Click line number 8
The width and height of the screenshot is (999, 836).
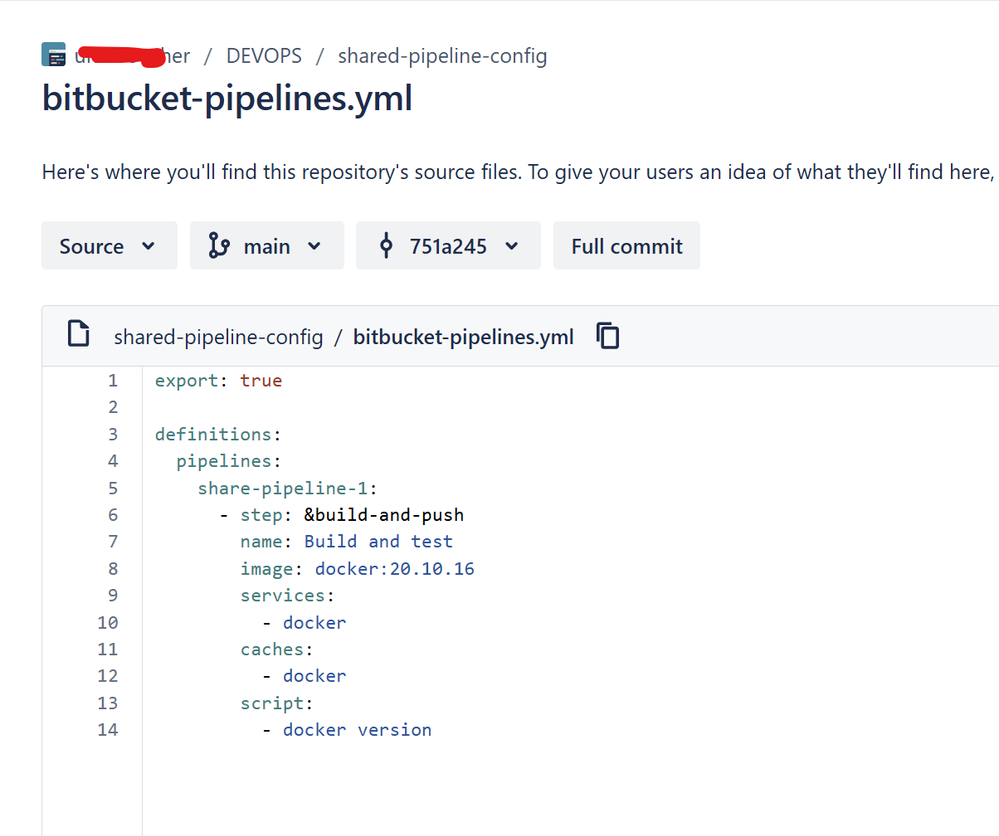coord(113,568)
